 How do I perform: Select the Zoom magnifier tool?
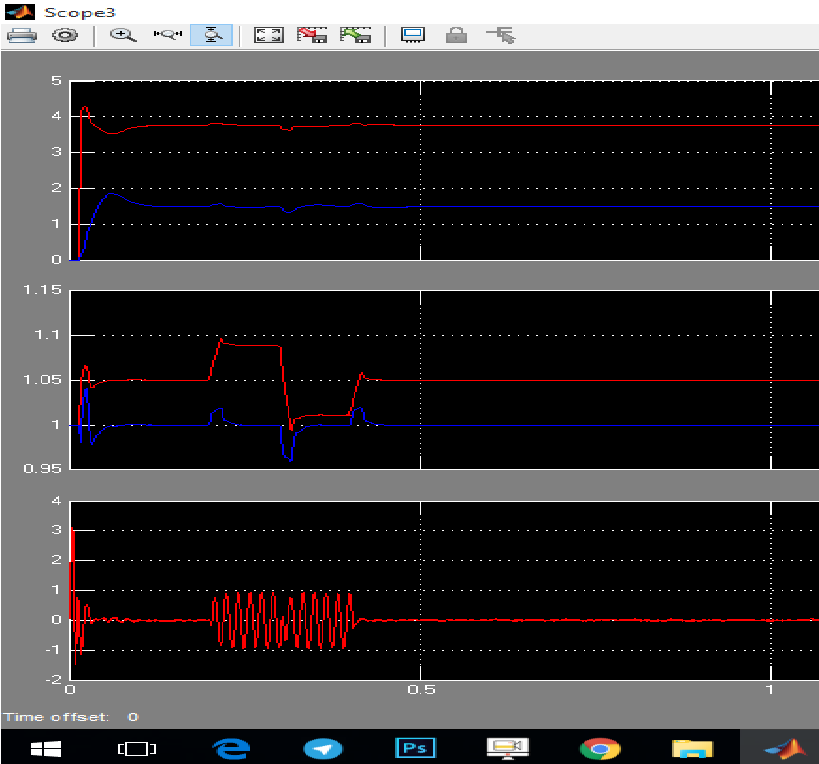pyautogui.click(x=122, y=35)
